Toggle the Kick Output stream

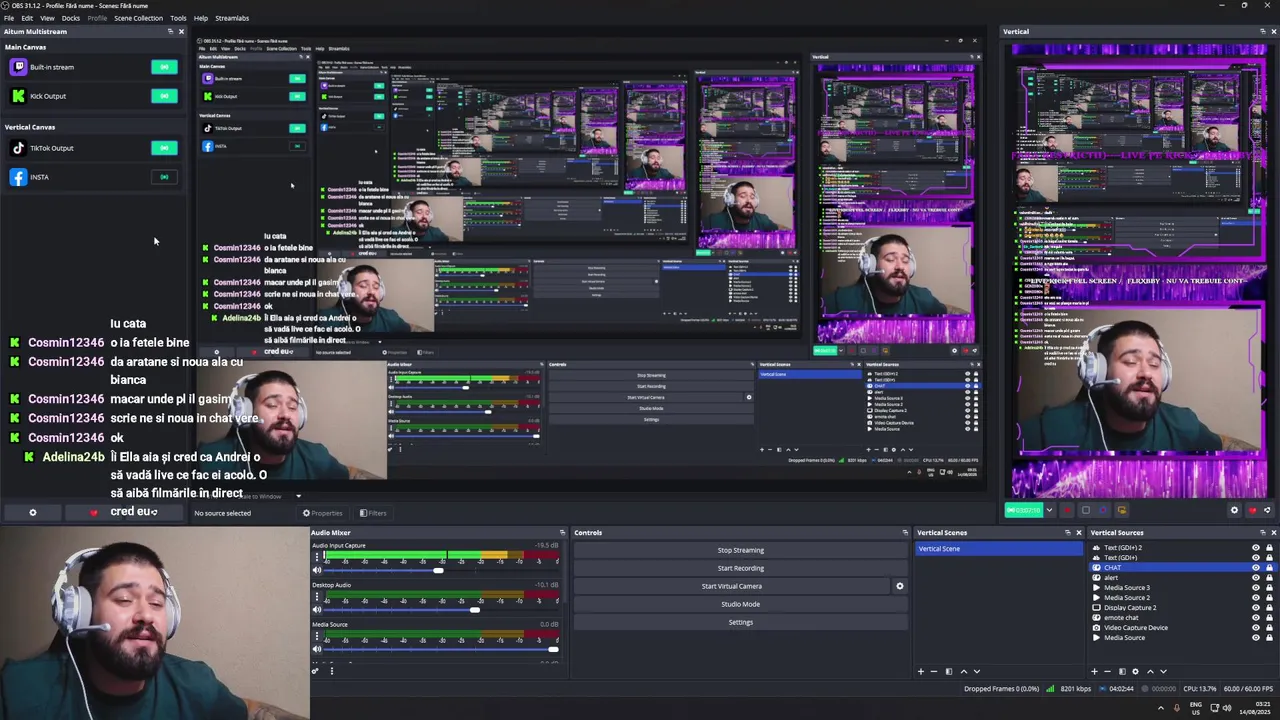coord(164,96)
